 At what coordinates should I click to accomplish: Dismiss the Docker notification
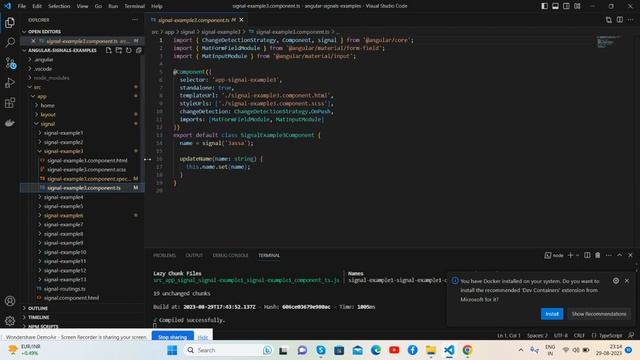coord(627,281)
